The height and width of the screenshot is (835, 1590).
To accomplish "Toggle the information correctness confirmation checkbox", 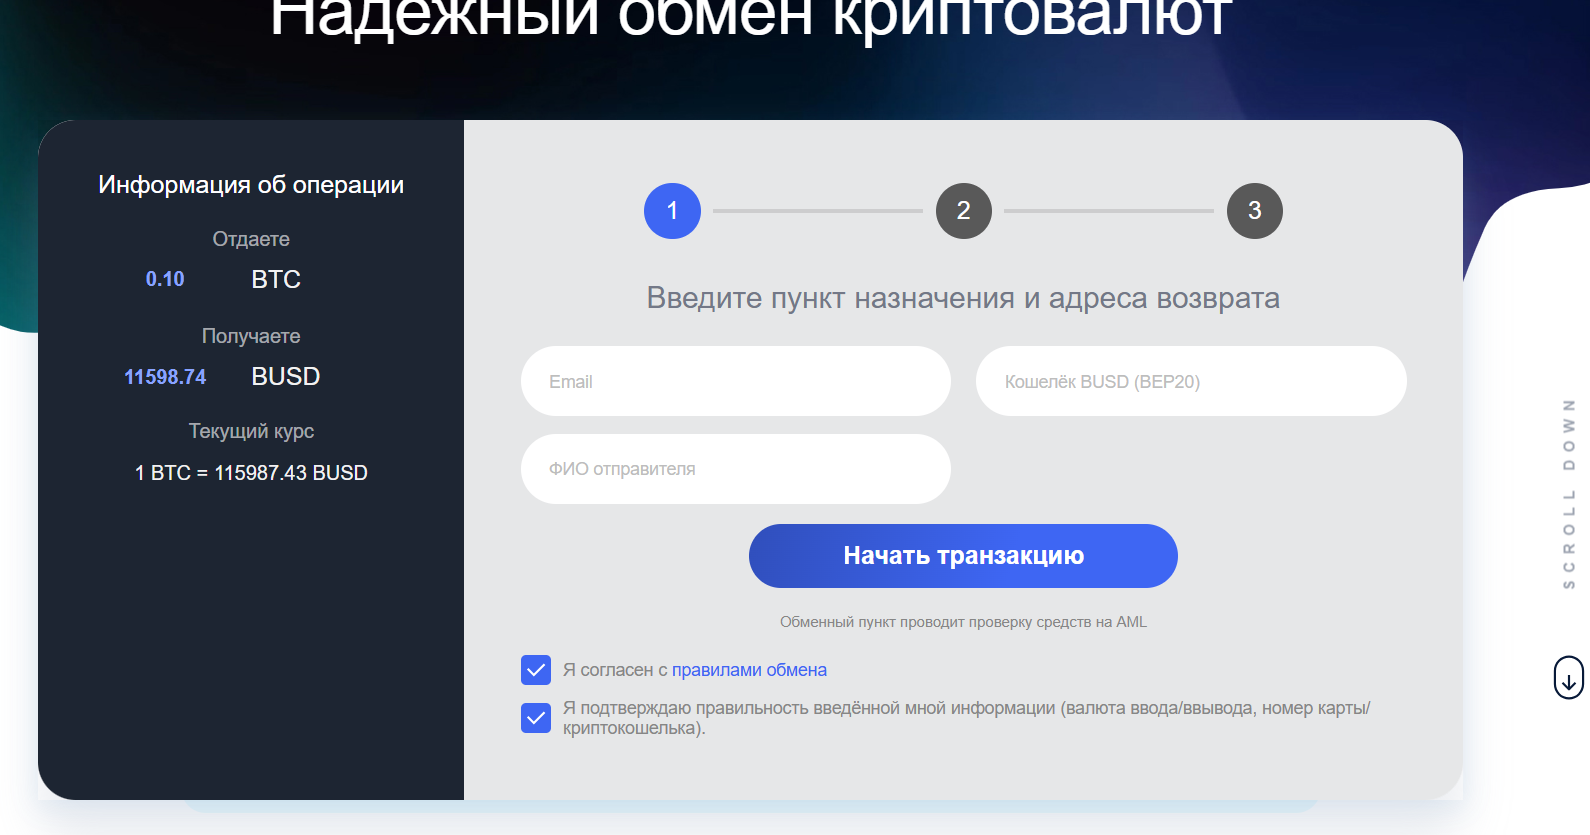I will (536, 718).
